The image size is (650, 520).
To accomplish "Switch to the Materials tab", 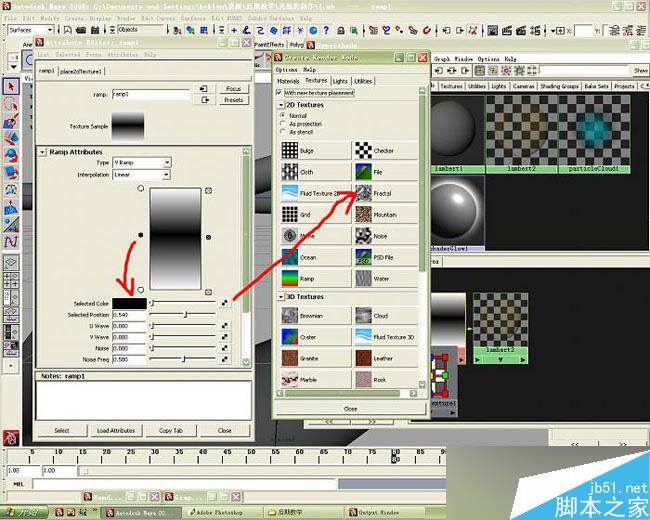I will coord(288,81).
